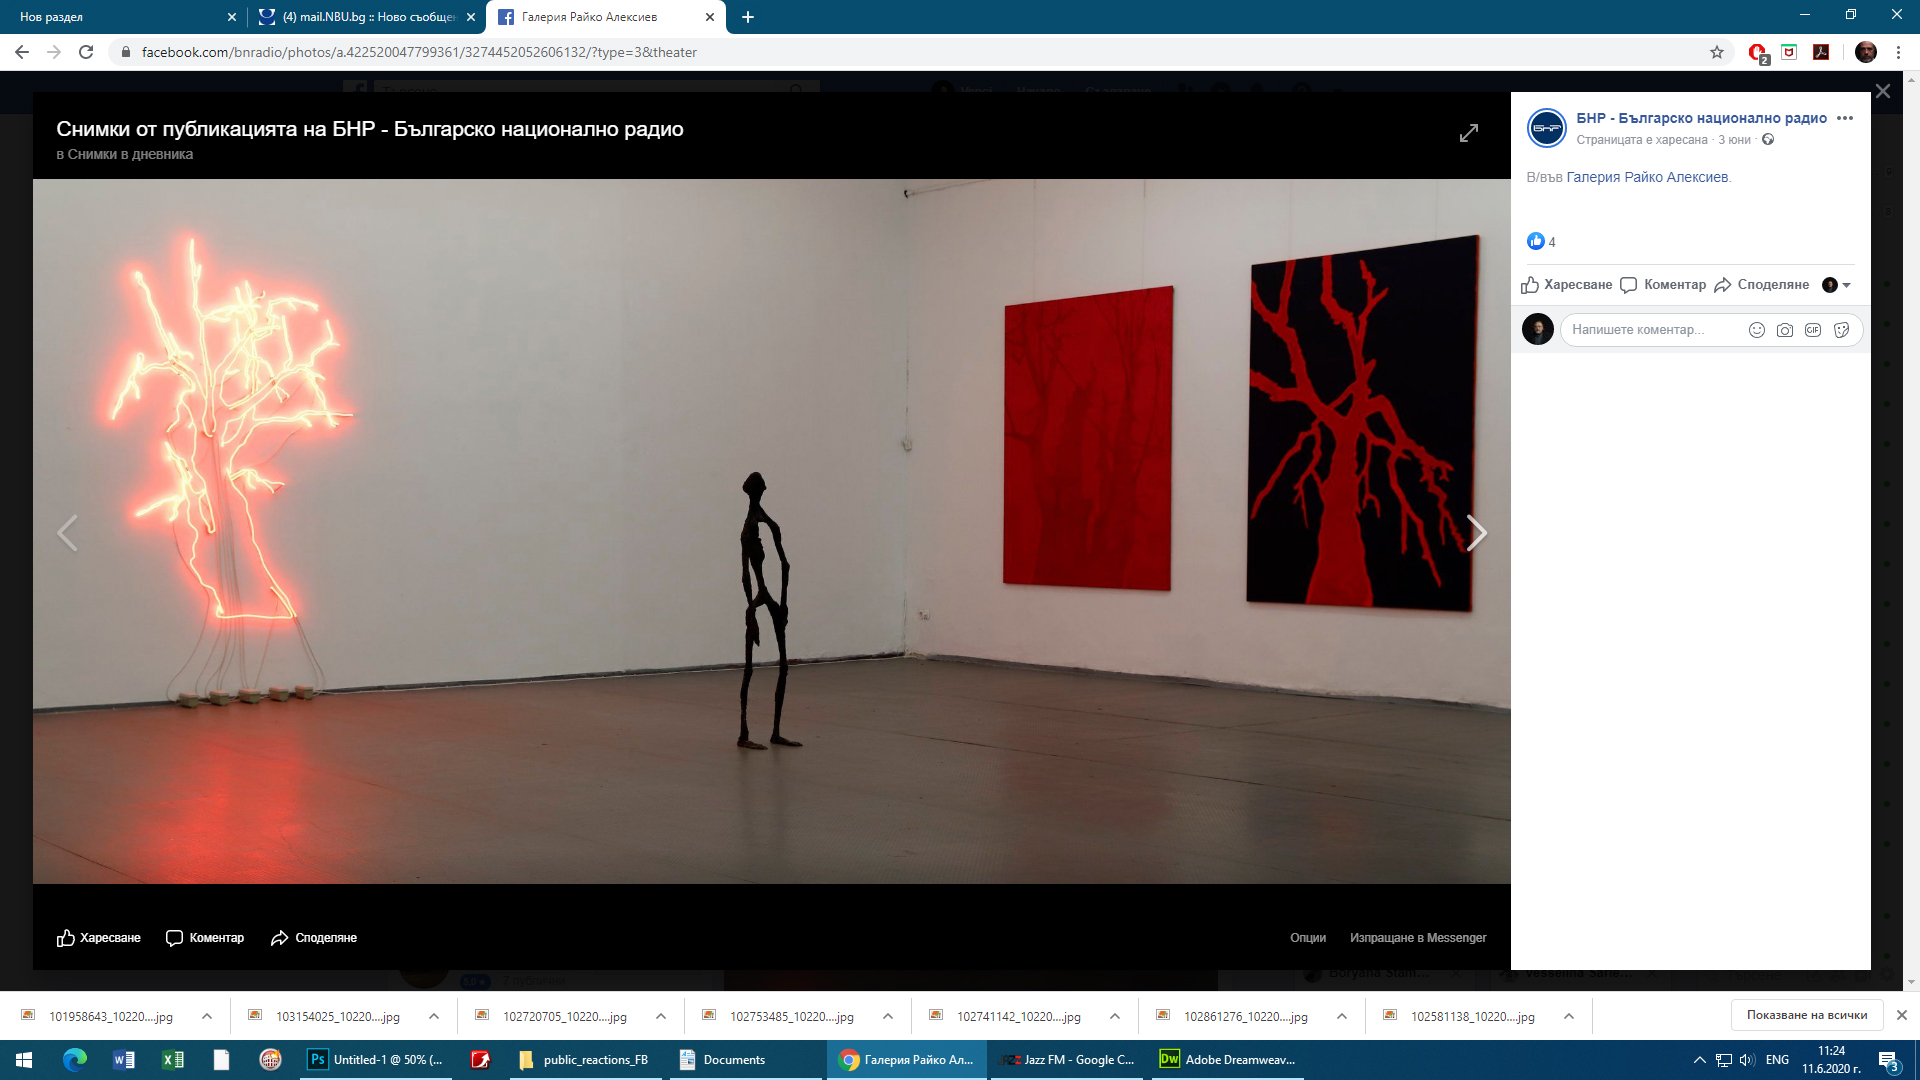1920x1080 pixels.
Task: Open the Галерия Райко Алексиев link
Action: 1647,177
